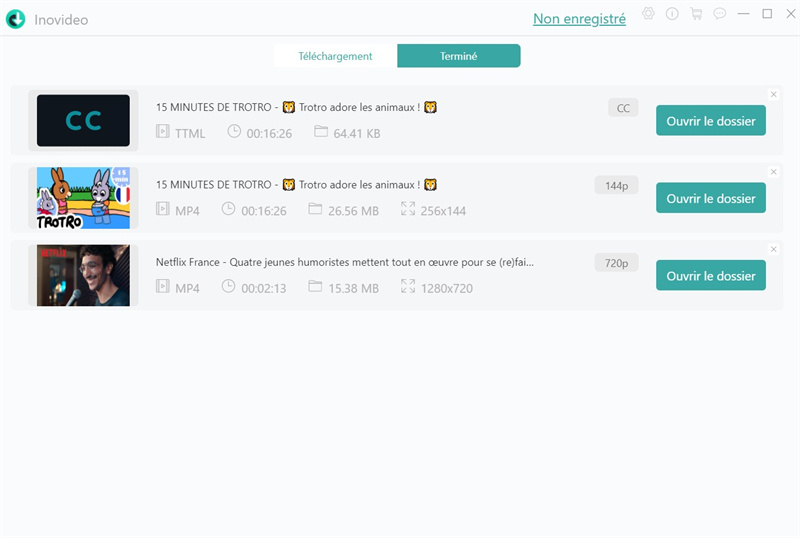Open the info circle icon
Viewport: 800px width, 538px height.
tap(672, 14)
